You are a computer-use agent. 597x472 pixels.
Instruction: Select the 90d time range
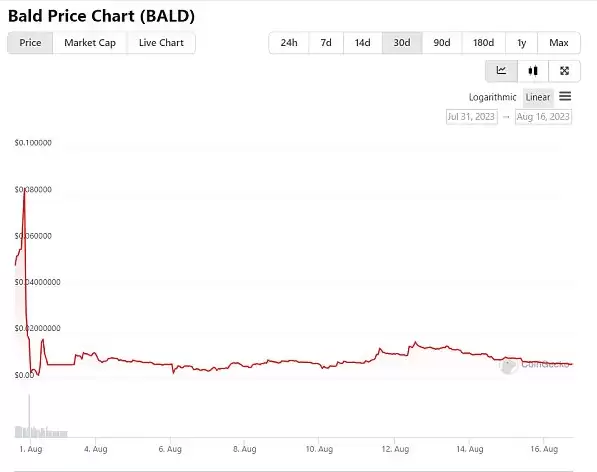(442, 43)
